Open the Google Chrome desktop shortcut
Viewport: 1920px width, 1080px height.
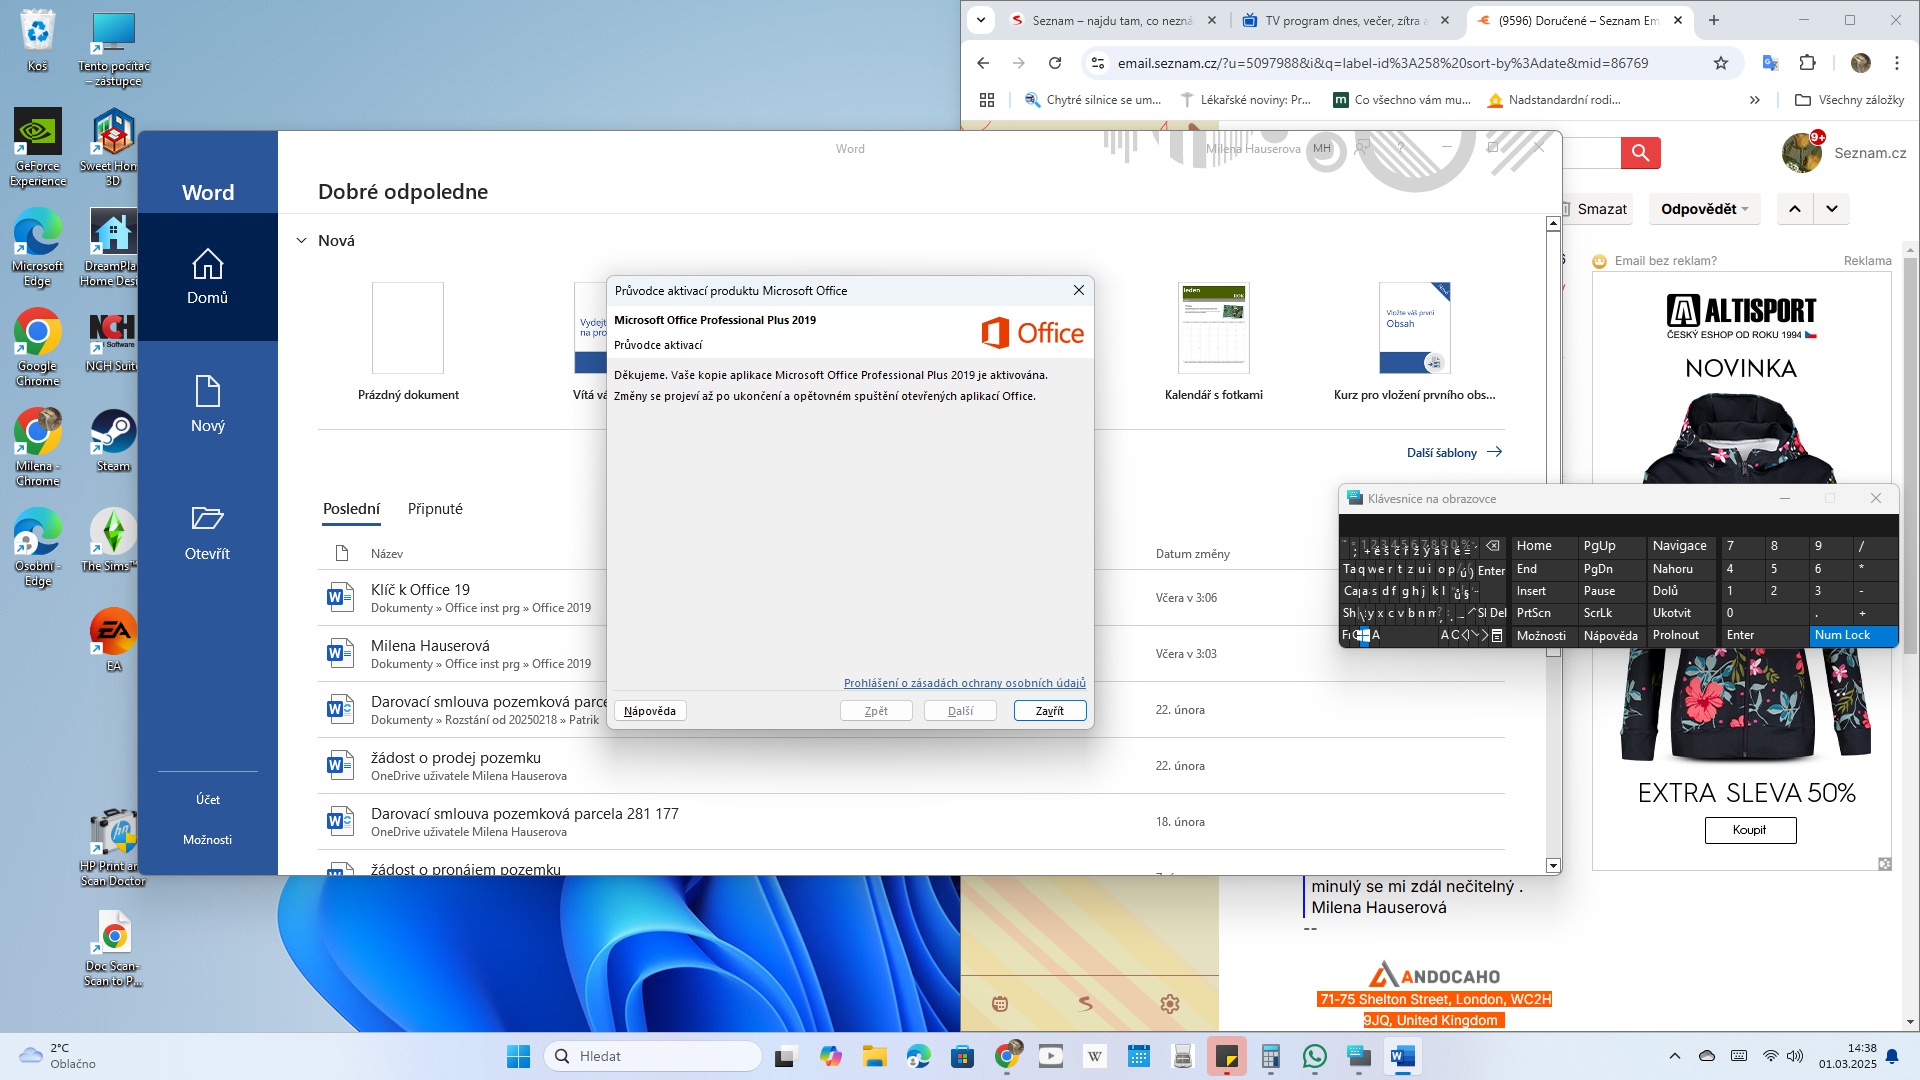[38, 347]
